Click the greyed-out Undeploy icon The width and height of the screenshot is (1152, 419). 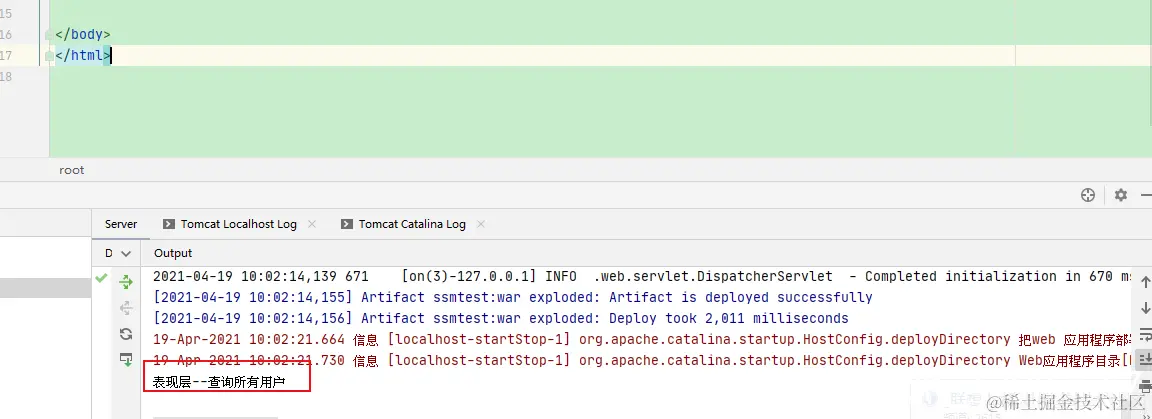pos(126,307)
